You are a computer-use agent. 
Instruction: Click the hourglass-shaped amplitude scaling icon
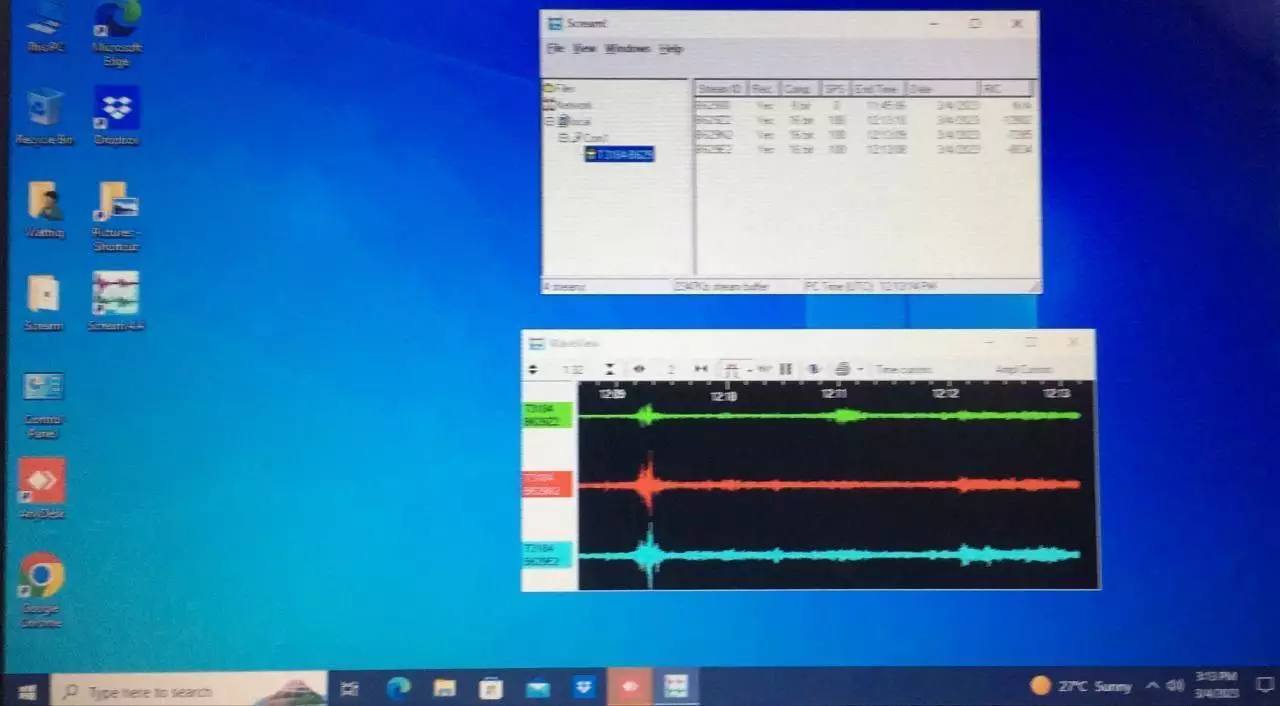coord(609,369)
